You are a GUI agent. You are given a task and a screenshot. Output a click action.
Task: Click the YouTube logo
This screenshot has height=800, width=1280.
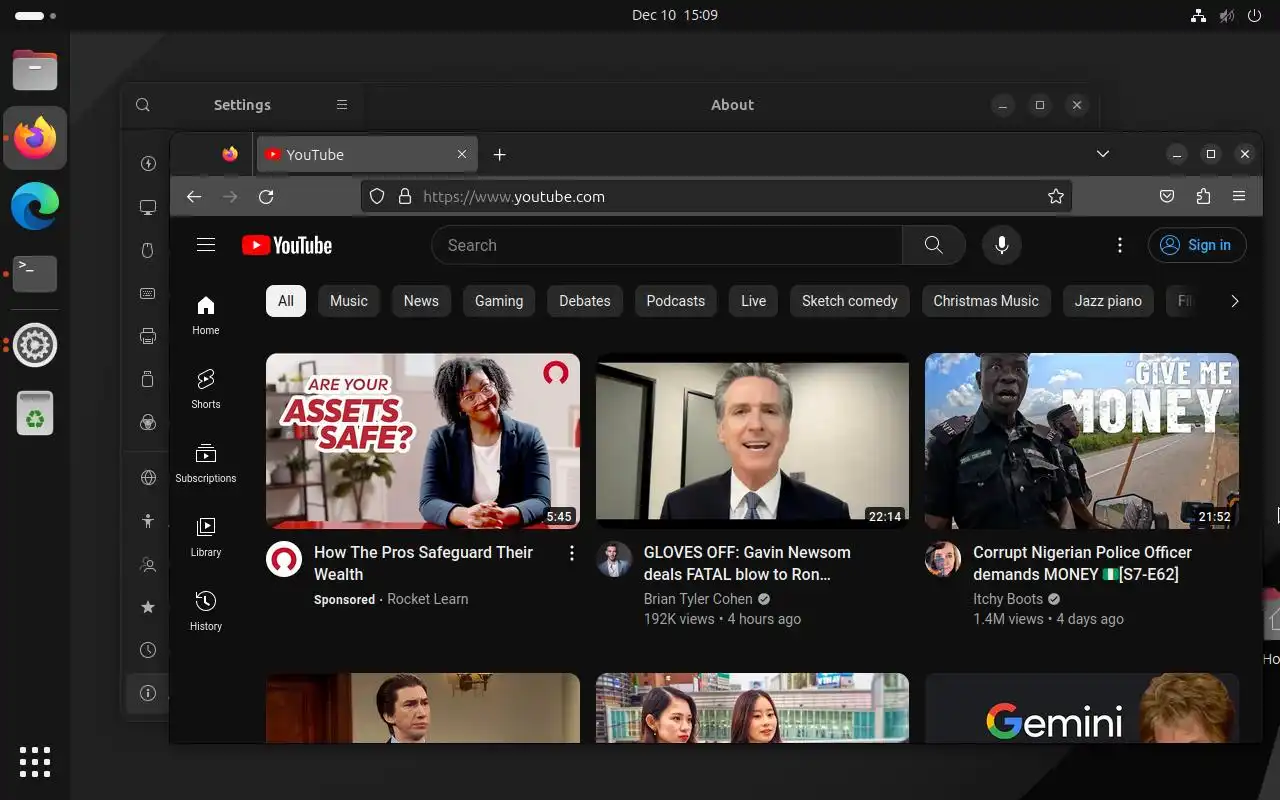[x=287, y=245]
